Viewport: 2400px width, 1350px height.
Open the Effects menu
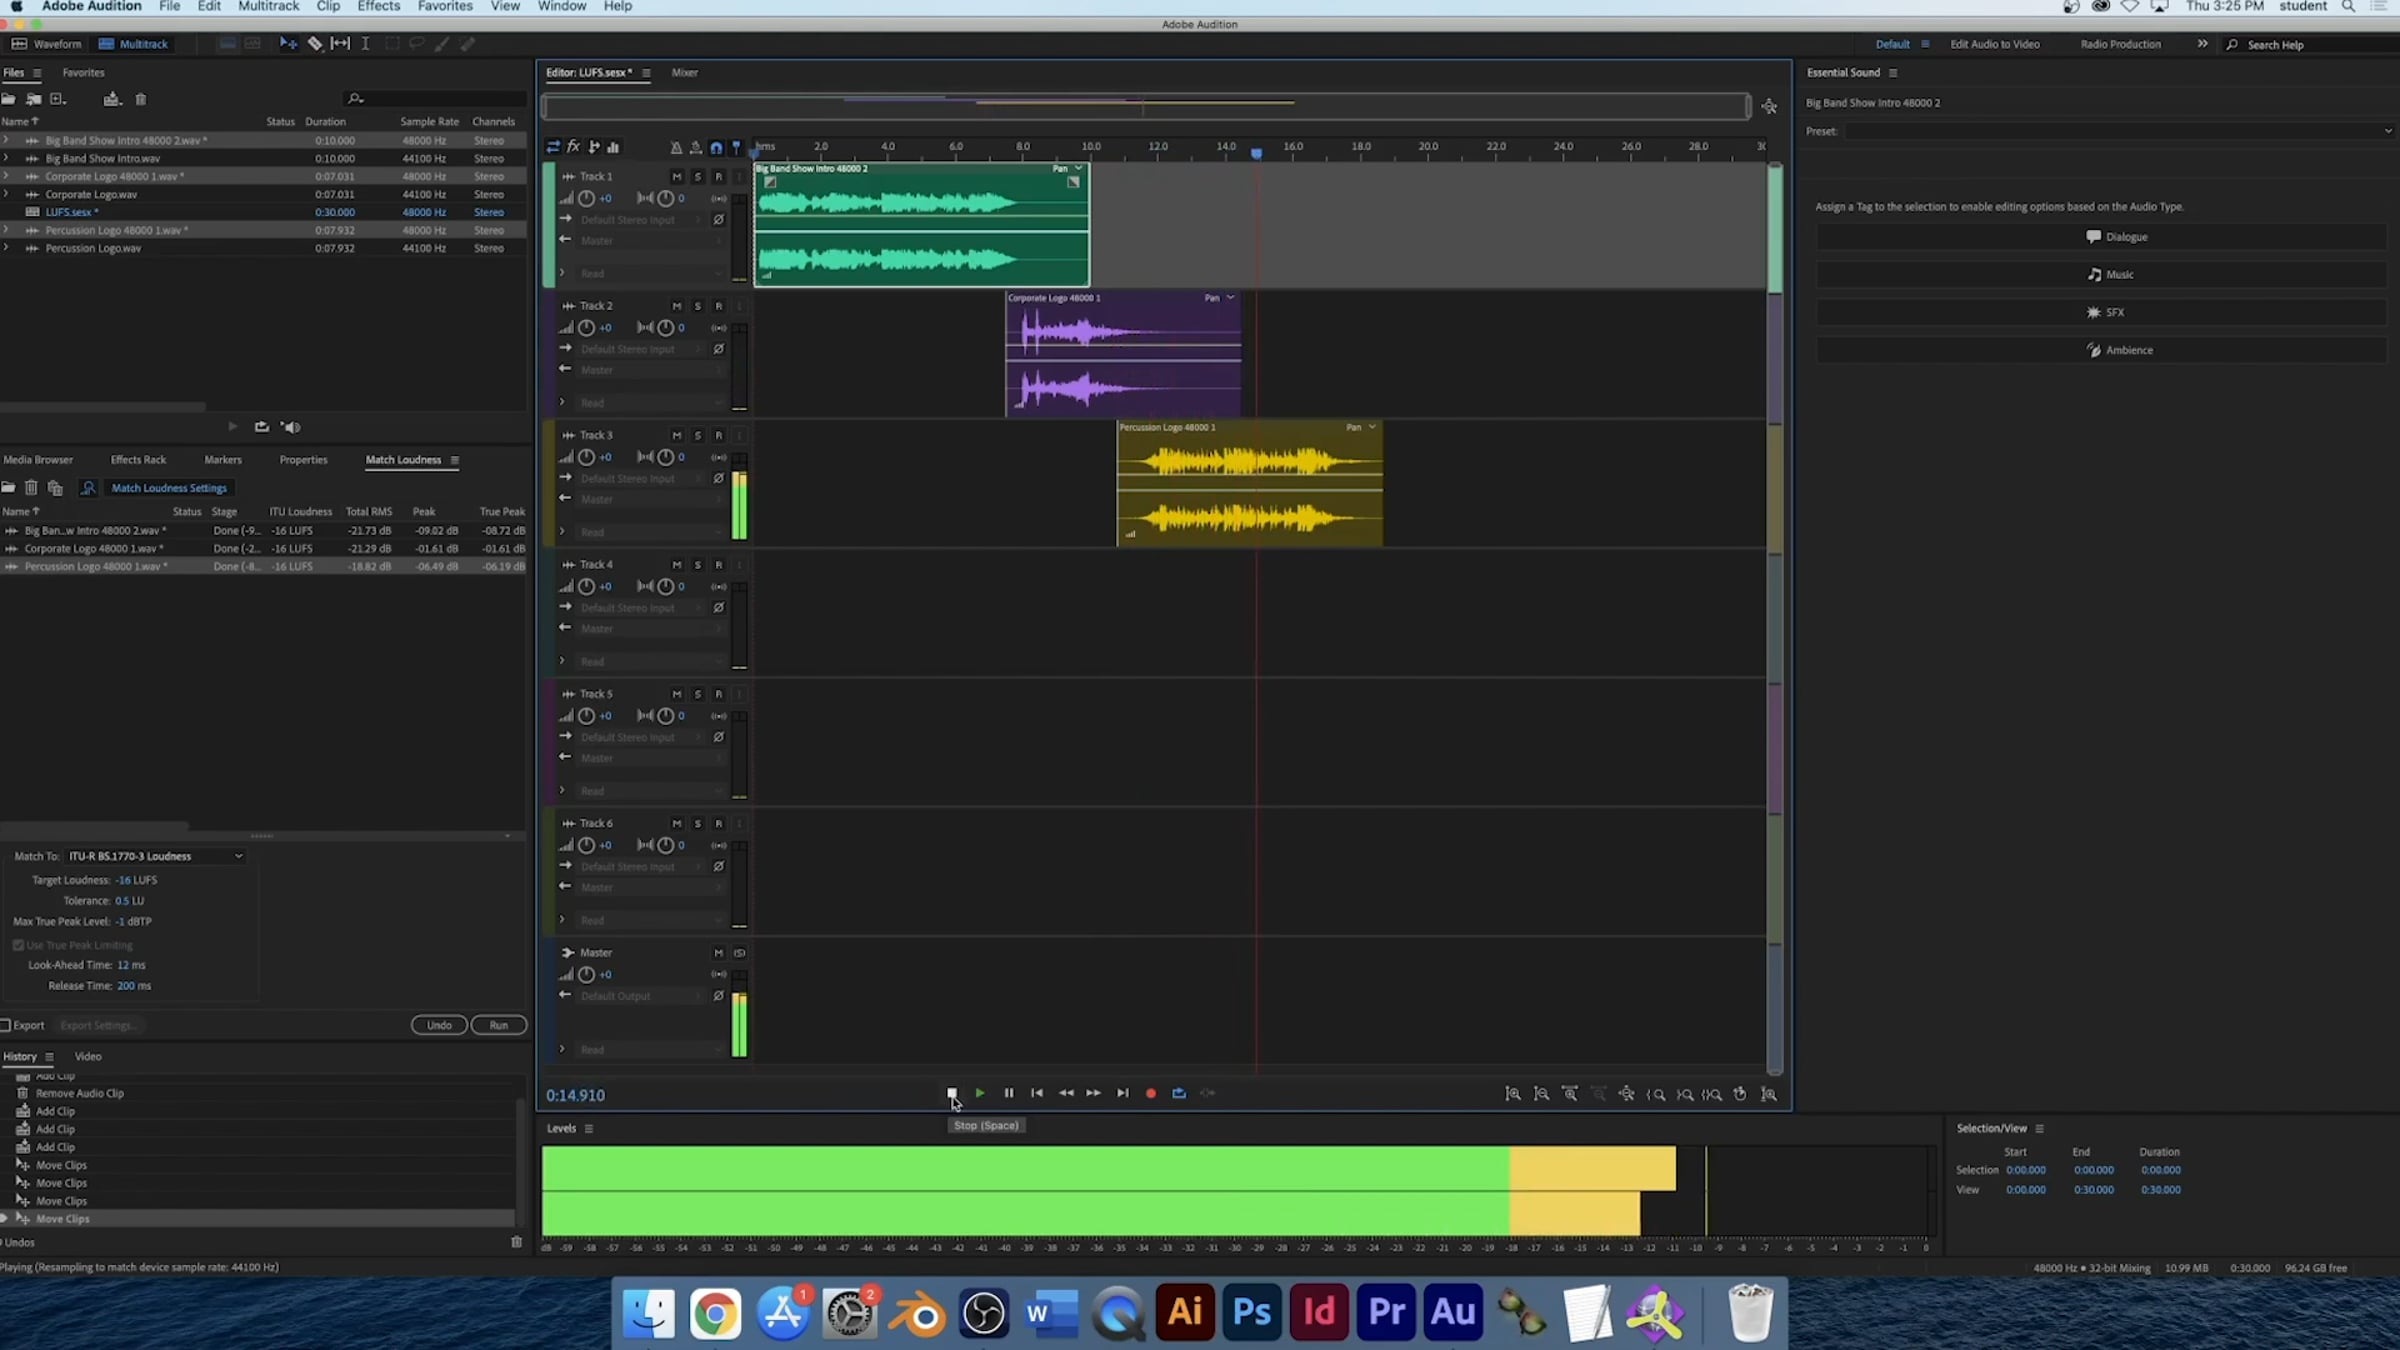[x=378, y=6]
